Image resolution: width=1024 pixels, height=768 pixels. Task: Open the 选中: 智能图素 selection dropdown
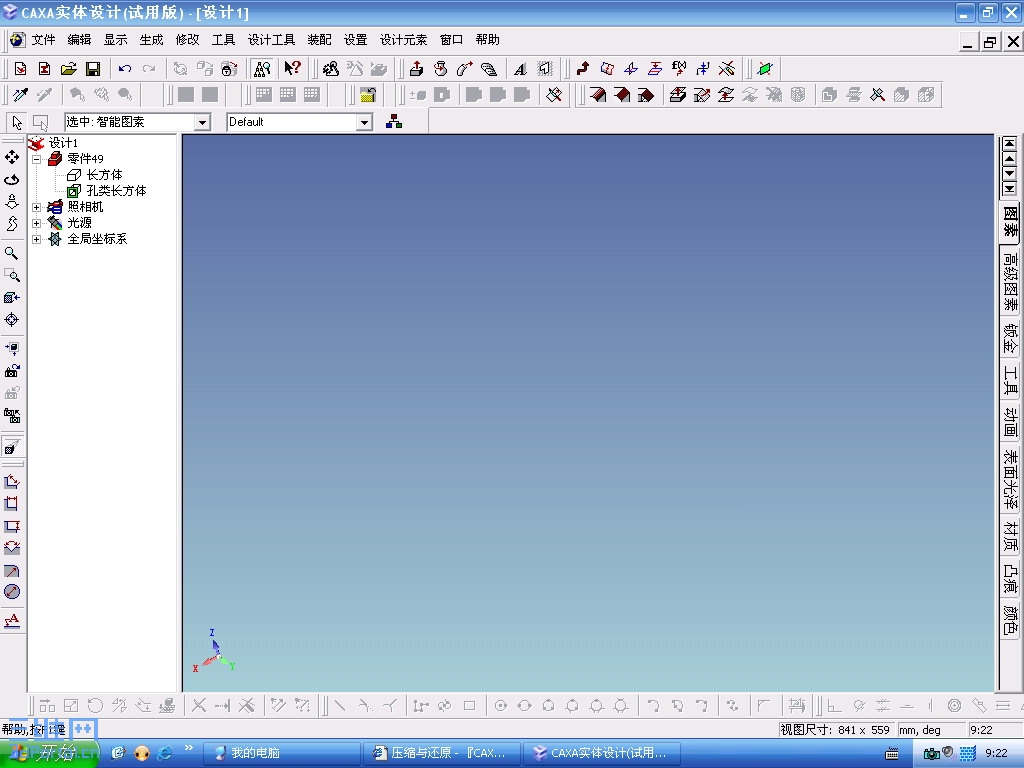[202, 122]
